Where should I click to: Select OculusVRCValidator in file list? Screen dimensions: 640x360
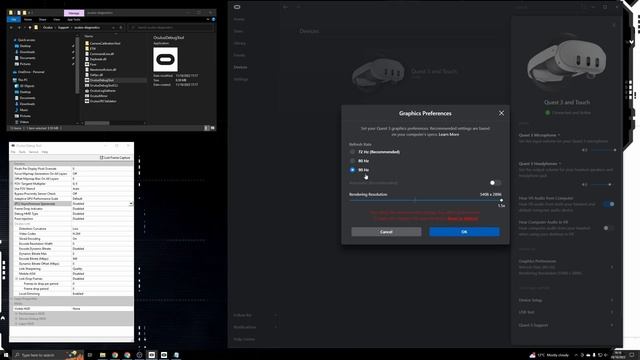pos(103,101)
